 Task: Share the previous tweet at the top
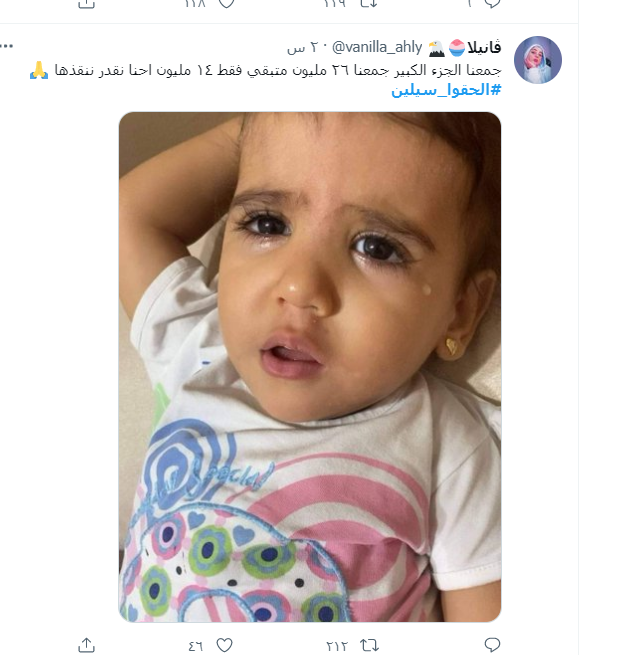coord(86,3)
